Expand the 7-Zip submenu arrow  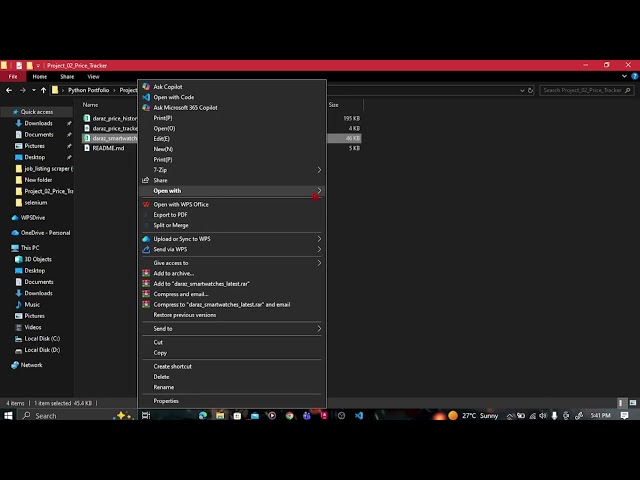(319, 170)
